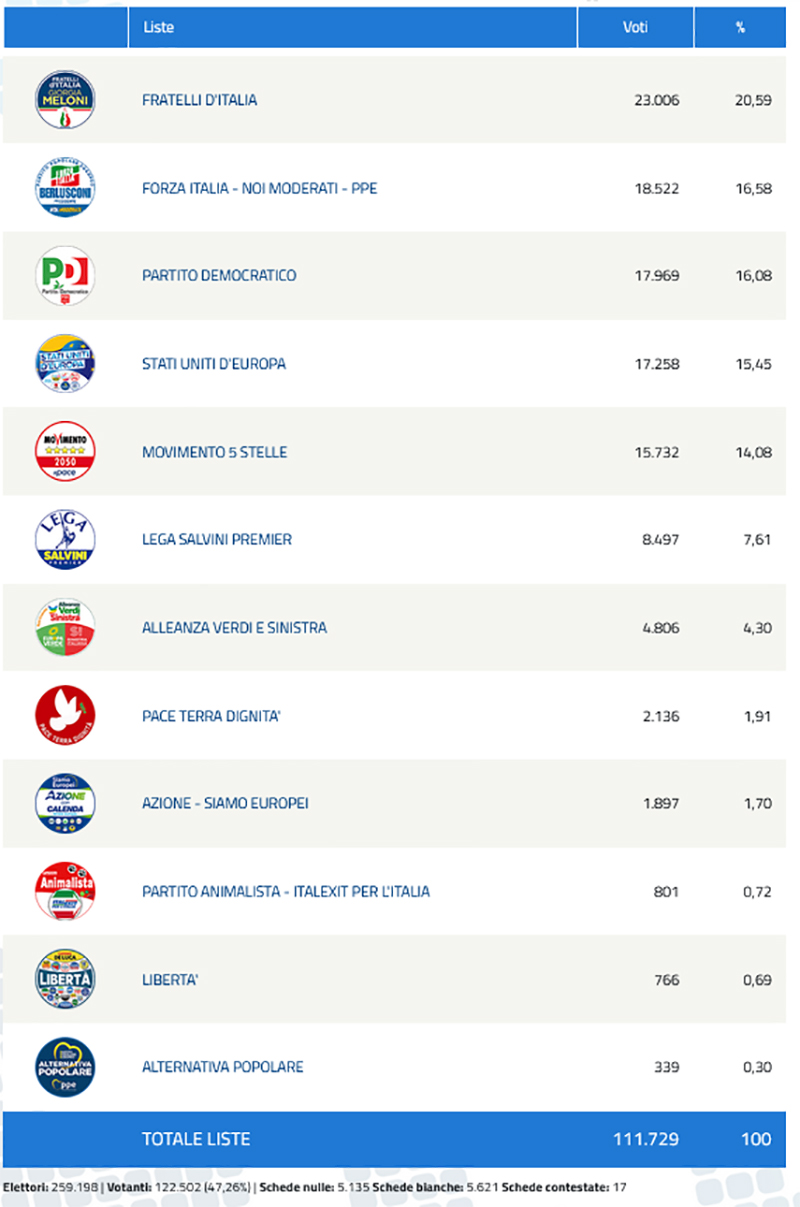Open the FRATELLI D'ITALIA list name
Image resolution: width=800 pixels, height=1207 pixels.
199,100
